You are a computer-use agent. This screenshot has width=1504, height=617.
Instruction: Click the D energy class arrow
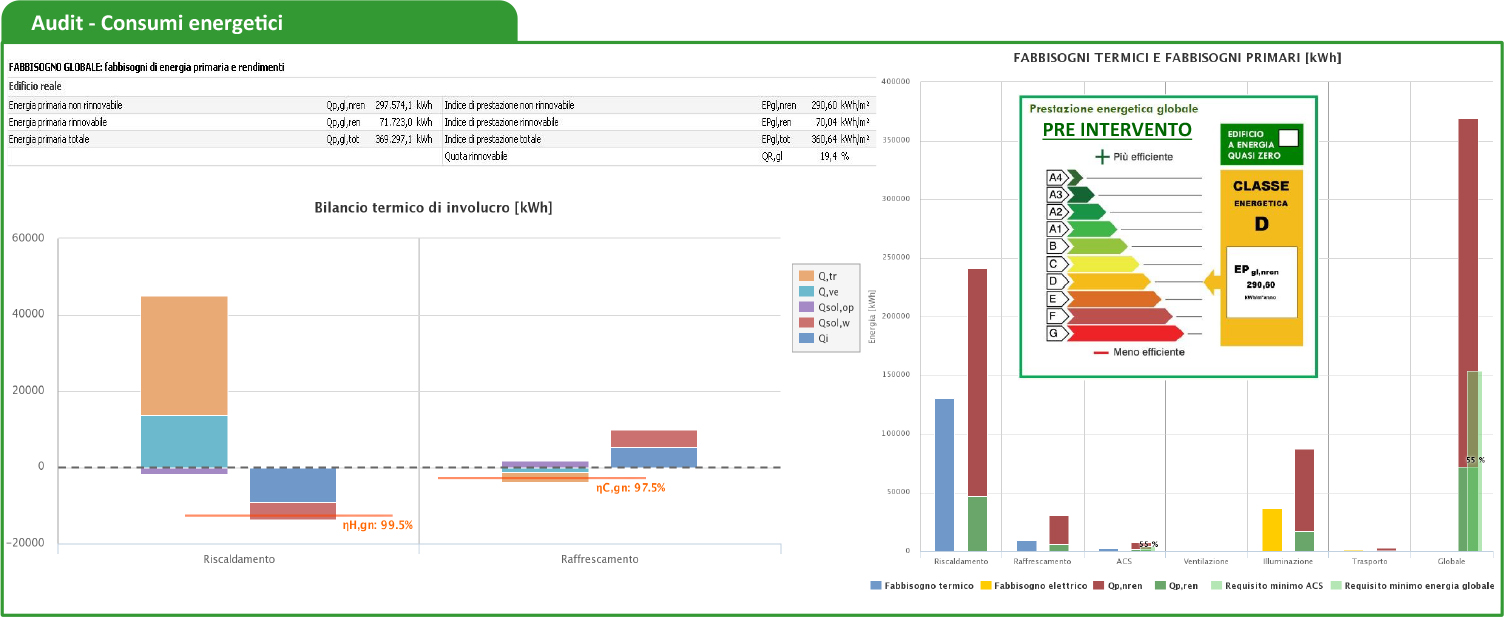1099,282
